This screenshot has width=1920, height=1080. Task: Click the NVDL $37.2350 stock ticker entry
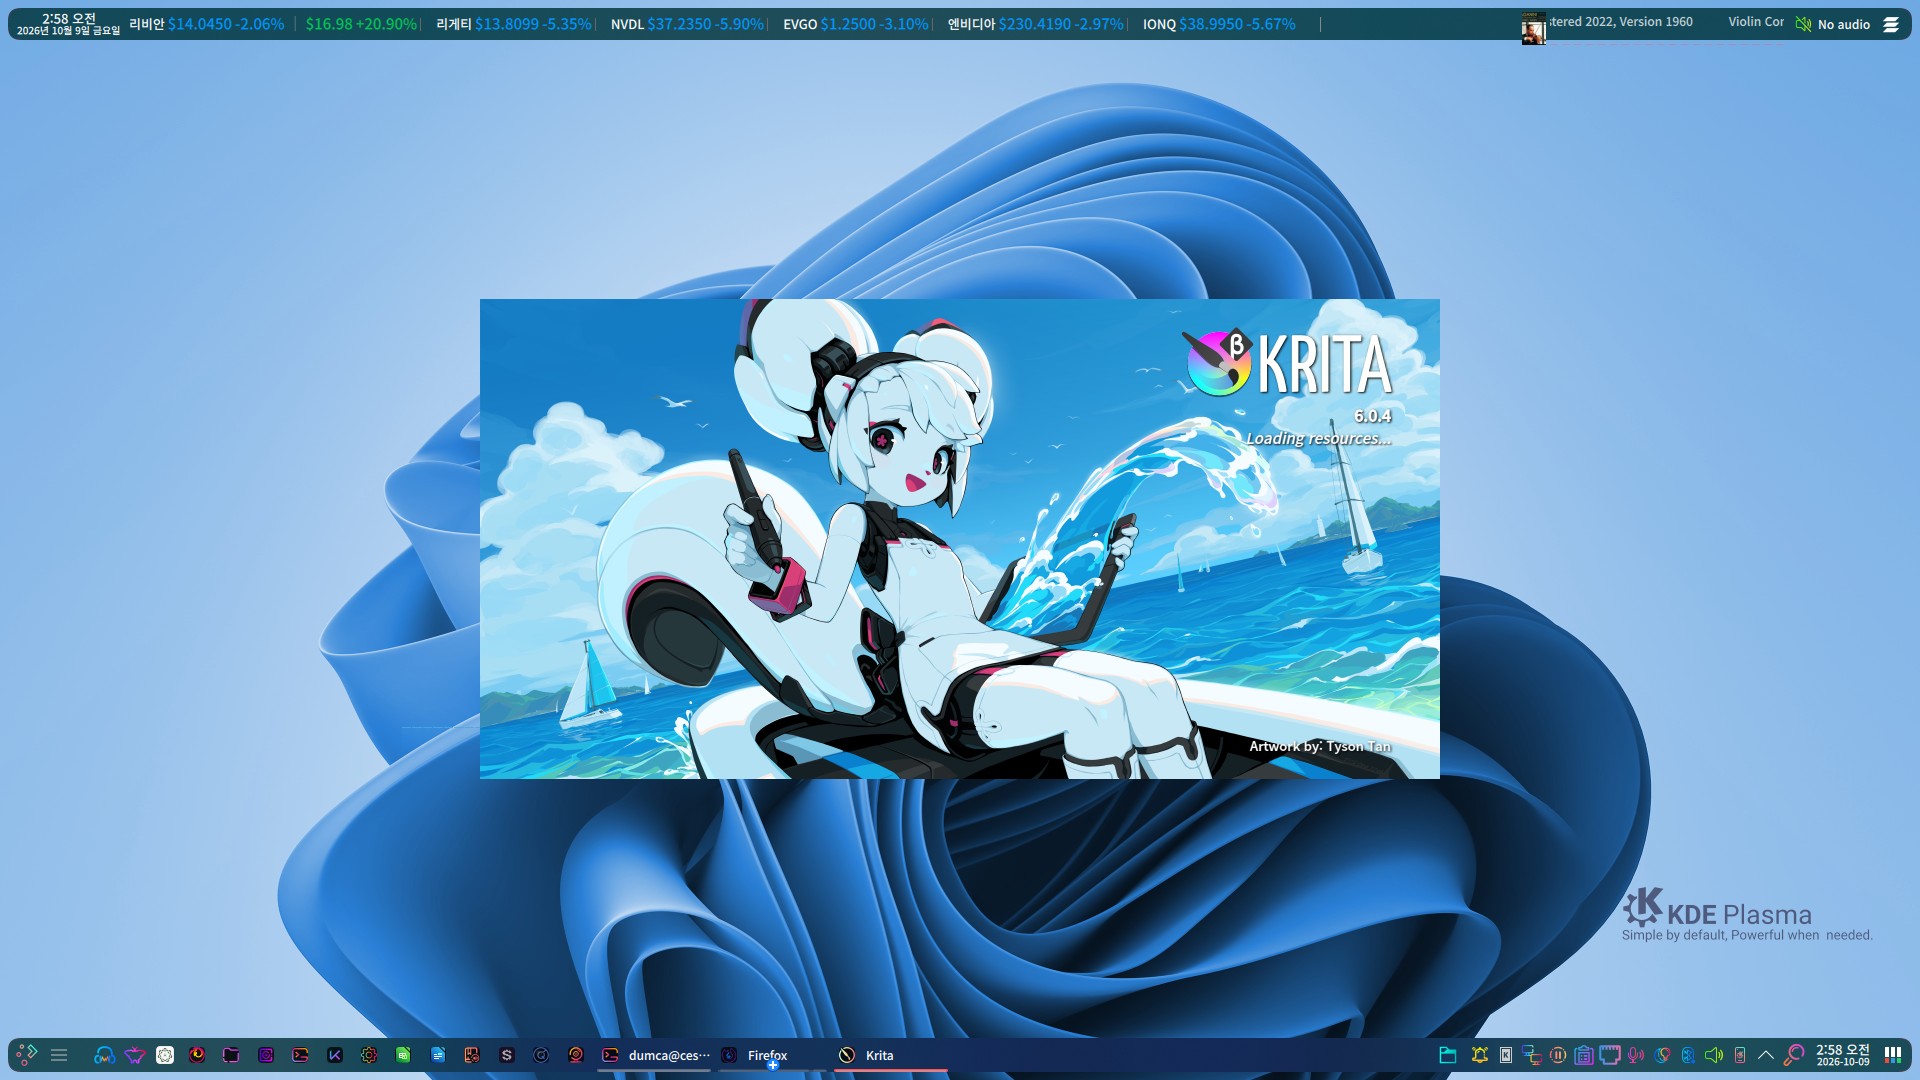click(687, 24)
